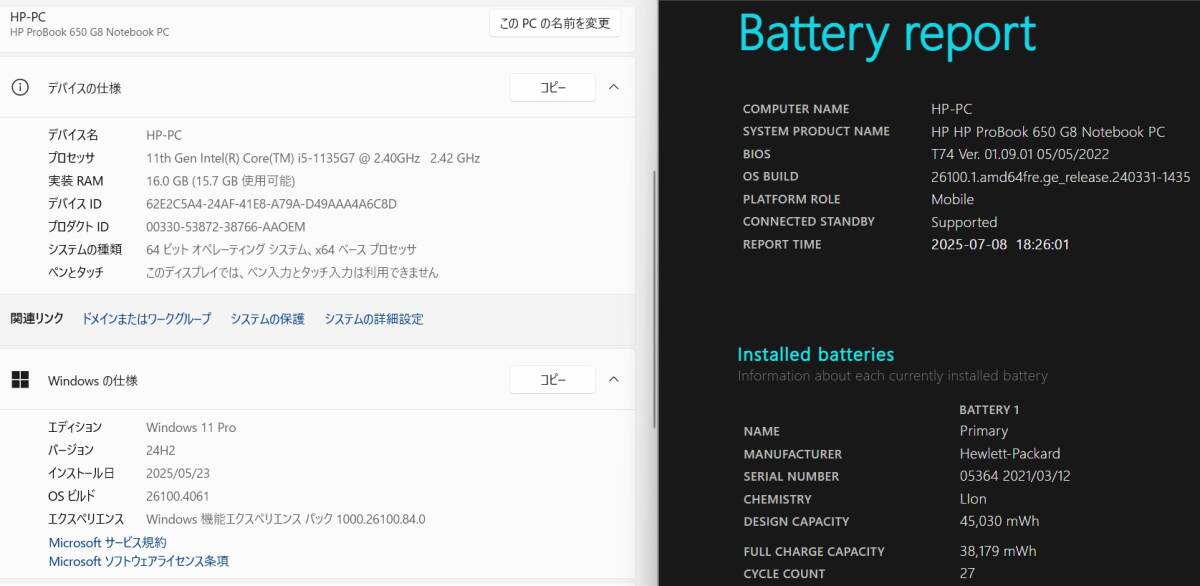Select product ID 00330-53872-38766-AAOEM
1200x586 pixels.
pos(226,227)
